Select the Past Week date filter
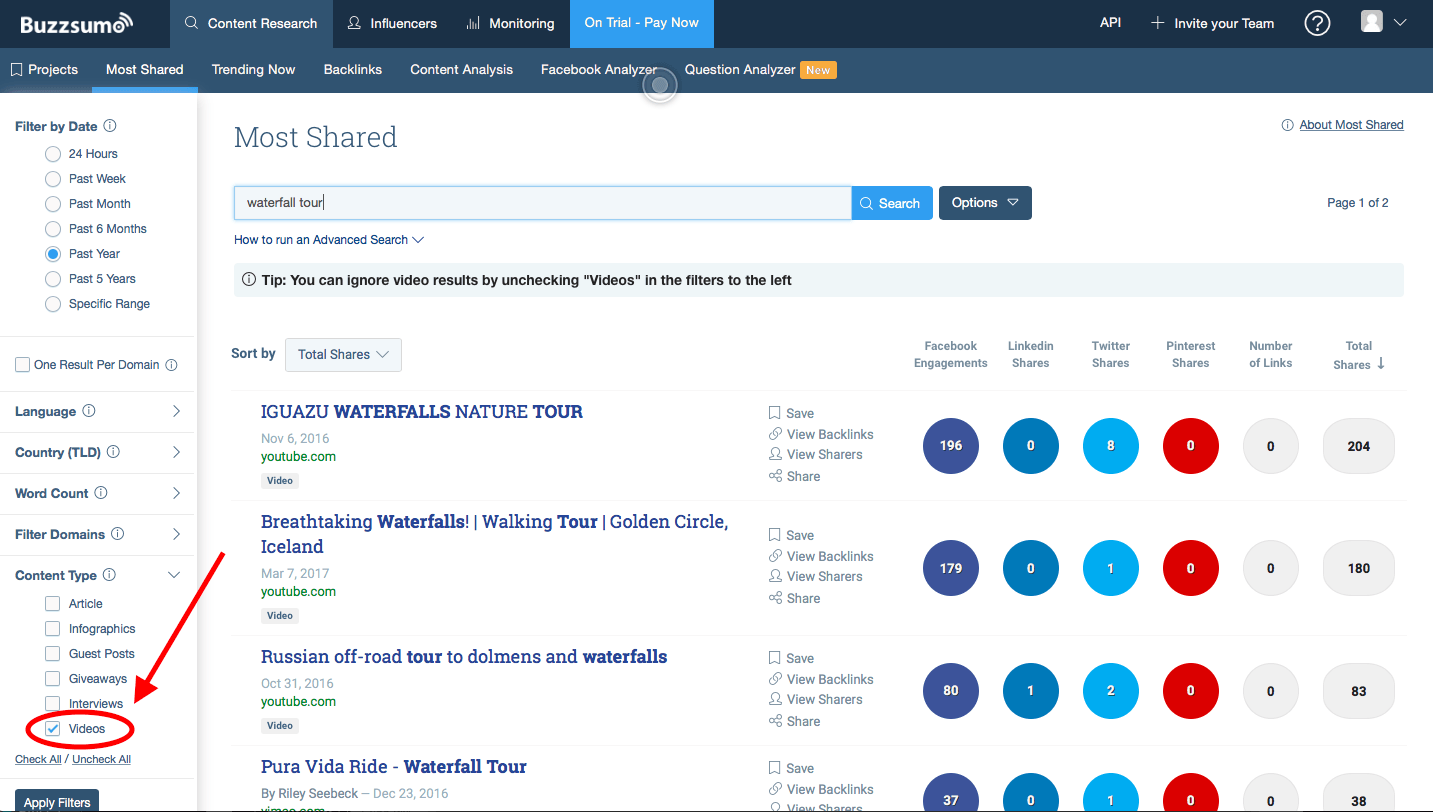1433x812 pixels. click(x=53, y=179)
